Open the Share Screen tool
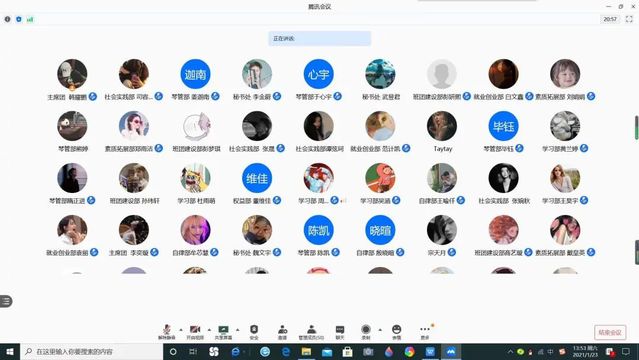 pos(223,332)
